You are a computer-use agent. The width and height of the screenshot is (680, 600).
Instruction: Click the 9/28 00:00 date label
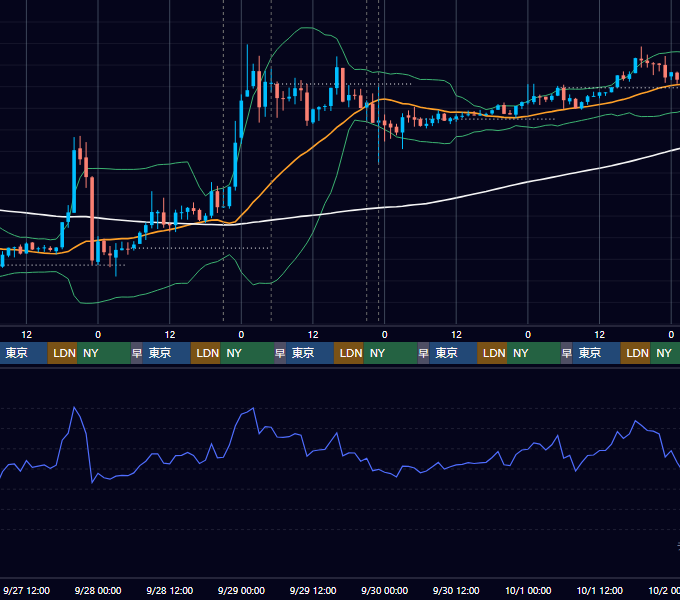(x=98, y=590)
